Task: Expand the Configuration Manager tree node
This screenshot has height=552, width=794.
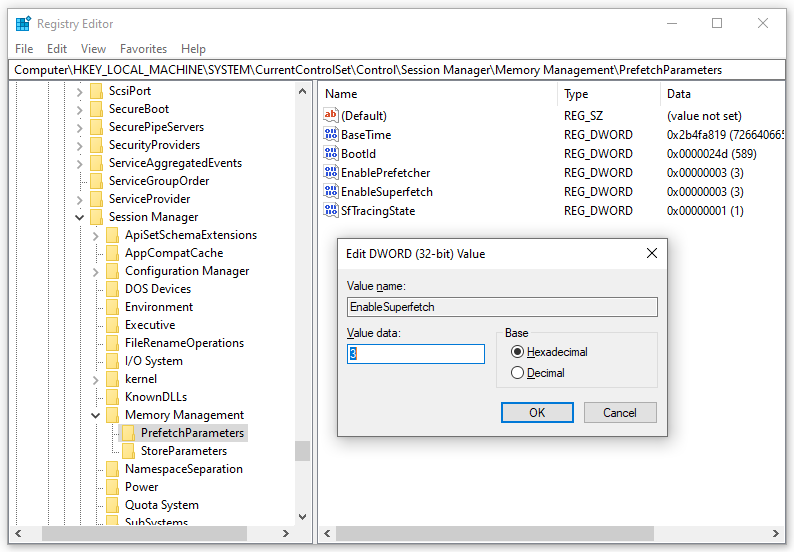Action: coord(96,271)
